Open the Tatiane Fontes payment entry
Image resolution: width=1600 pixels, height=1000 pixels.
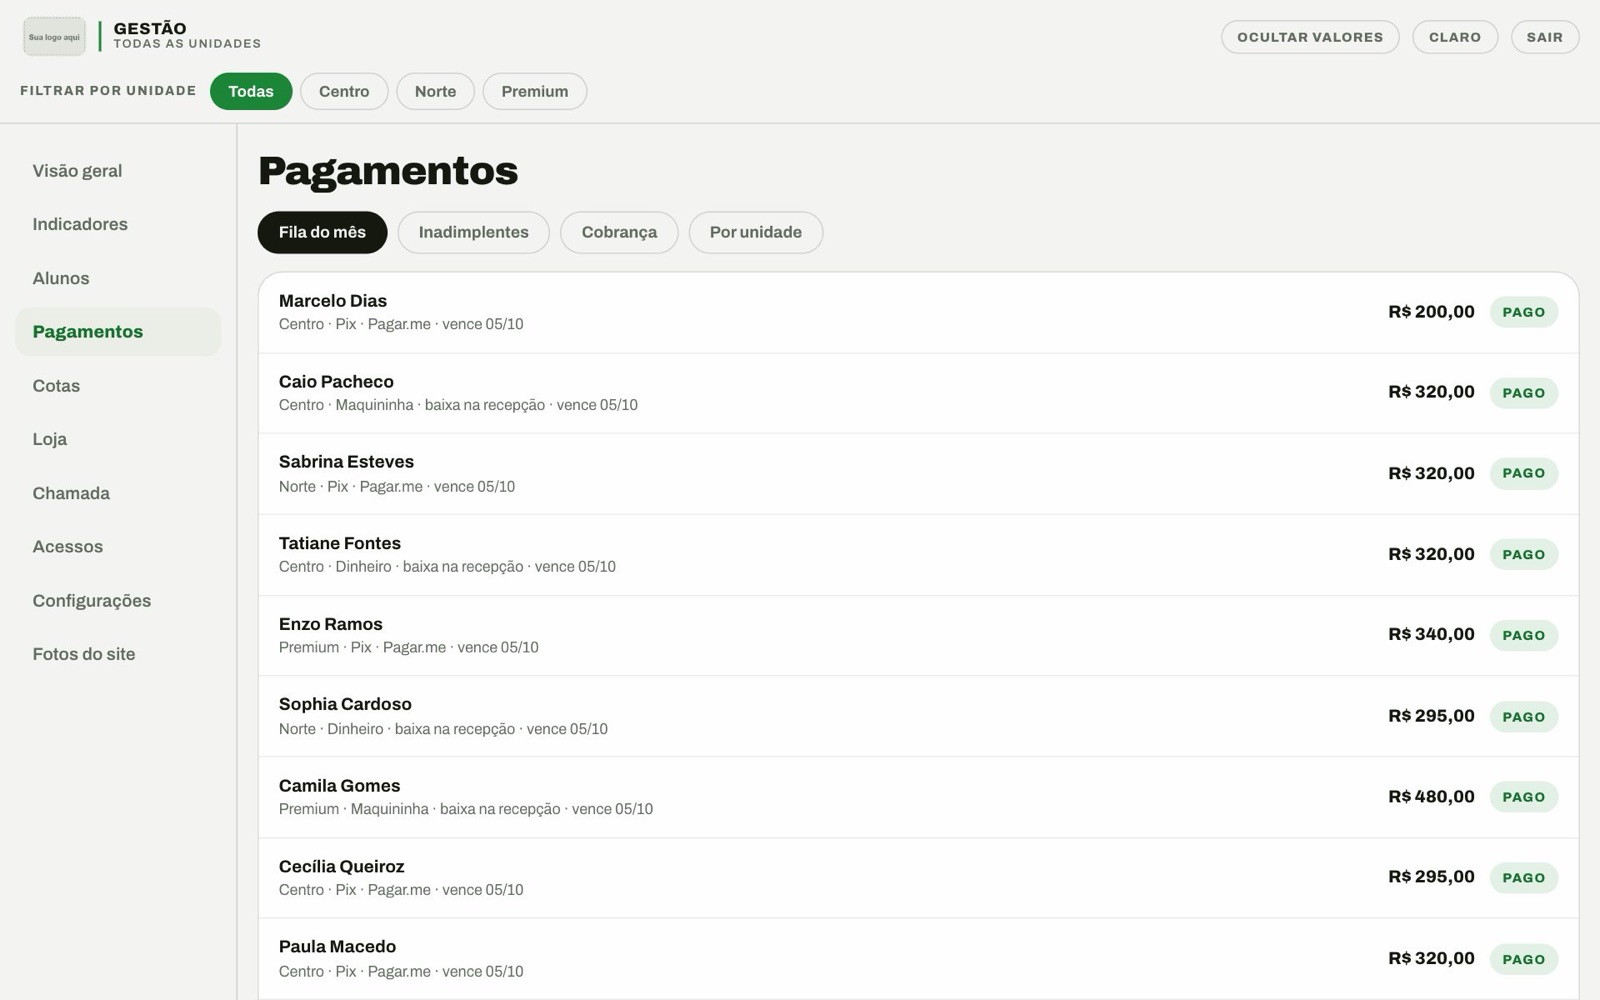click(918, 555)
